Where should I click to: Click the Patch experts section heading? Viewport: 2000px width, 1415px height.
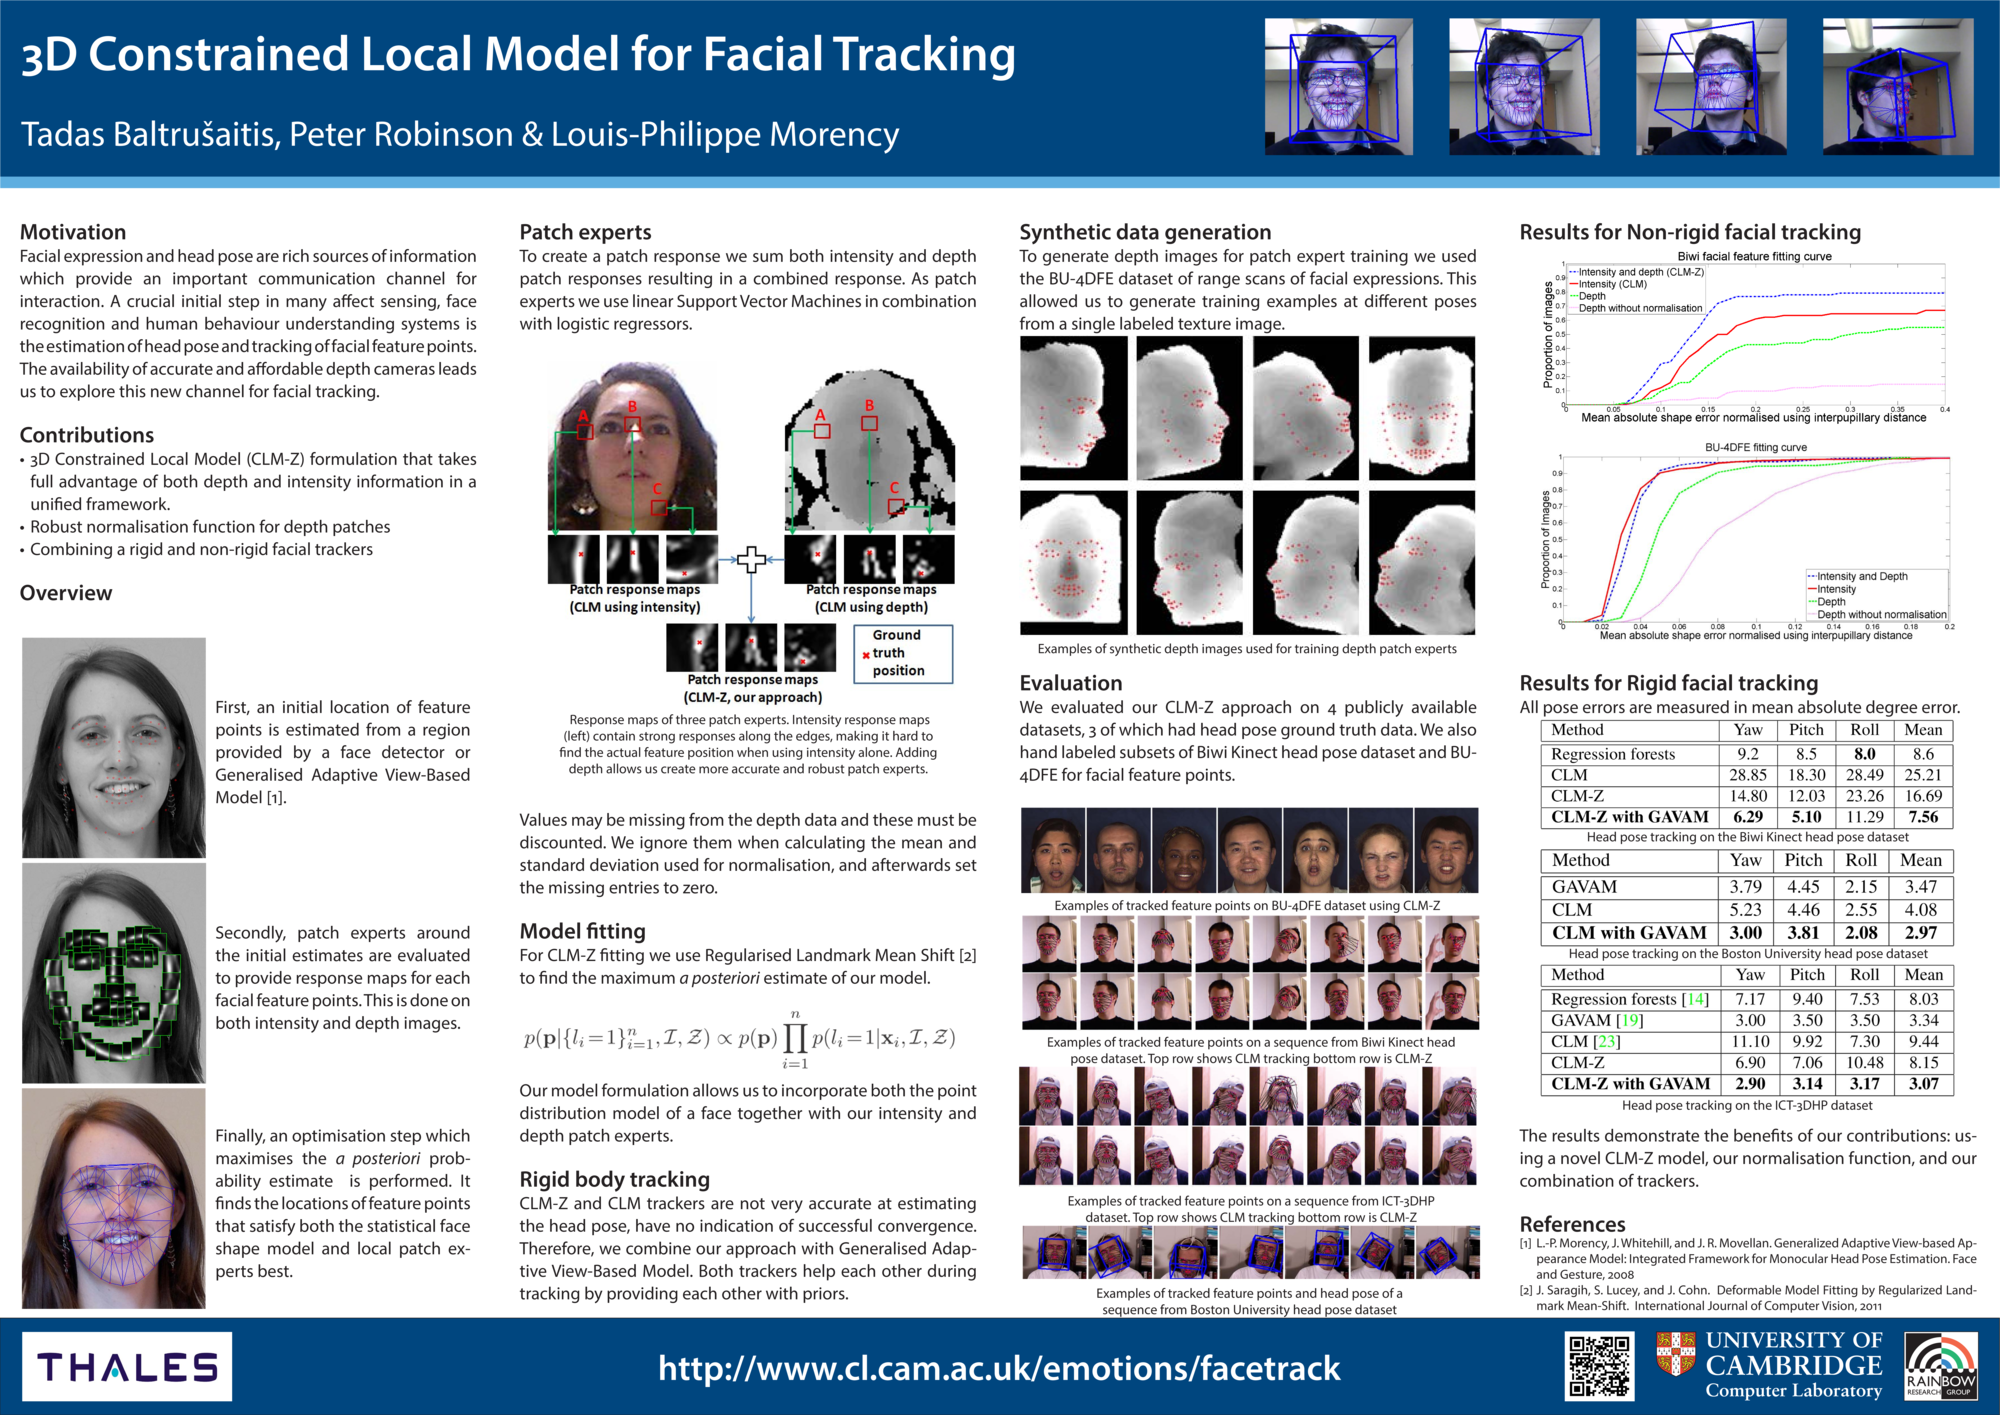585,232
